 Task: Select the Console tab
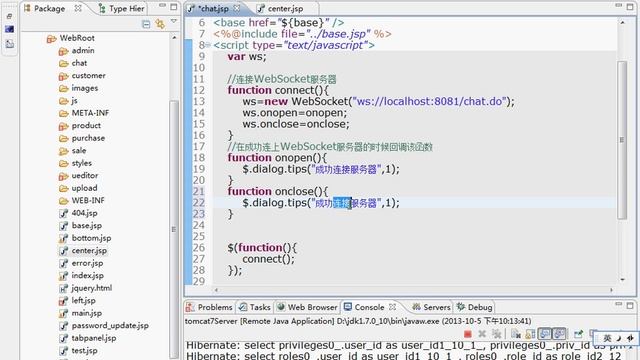[x=364, y=307]
